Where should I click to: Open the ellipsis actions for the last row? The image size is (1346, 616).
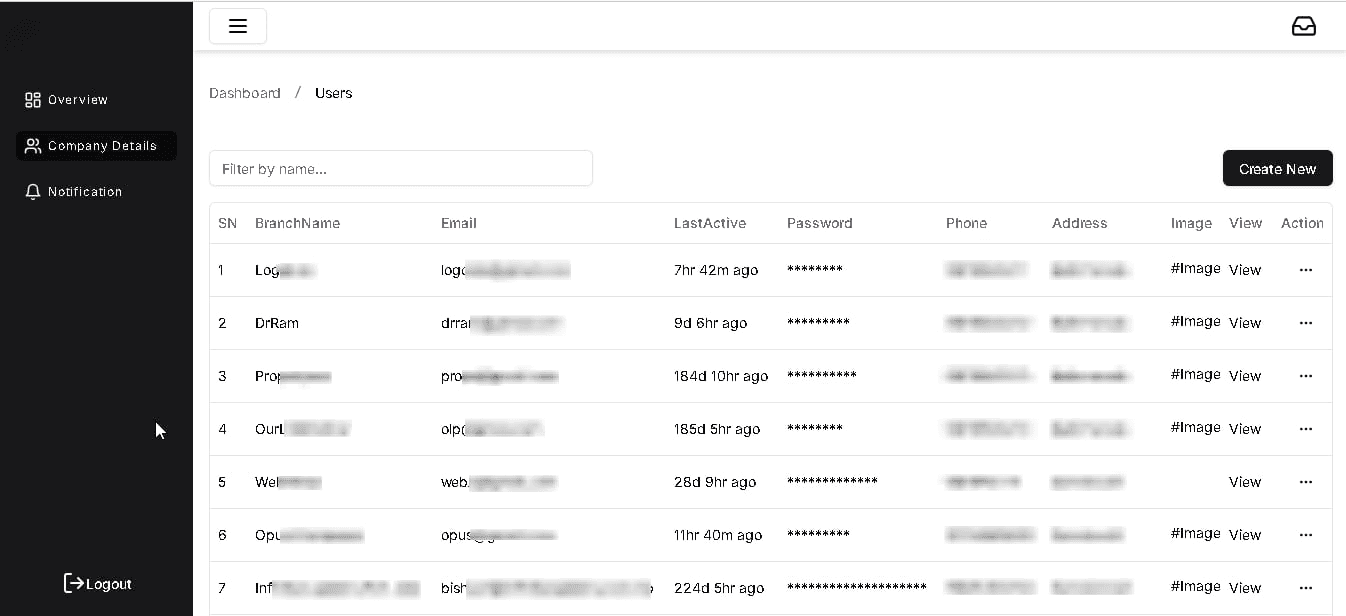(1305, 587)
